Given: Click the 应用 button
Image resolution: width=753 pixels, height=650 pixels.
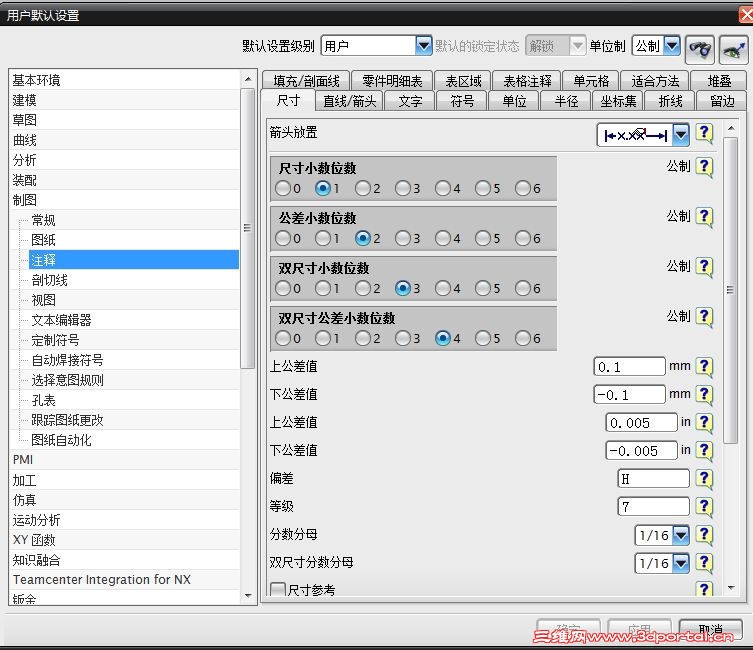Looking at the screenshot, I should (x=639, y=628).
